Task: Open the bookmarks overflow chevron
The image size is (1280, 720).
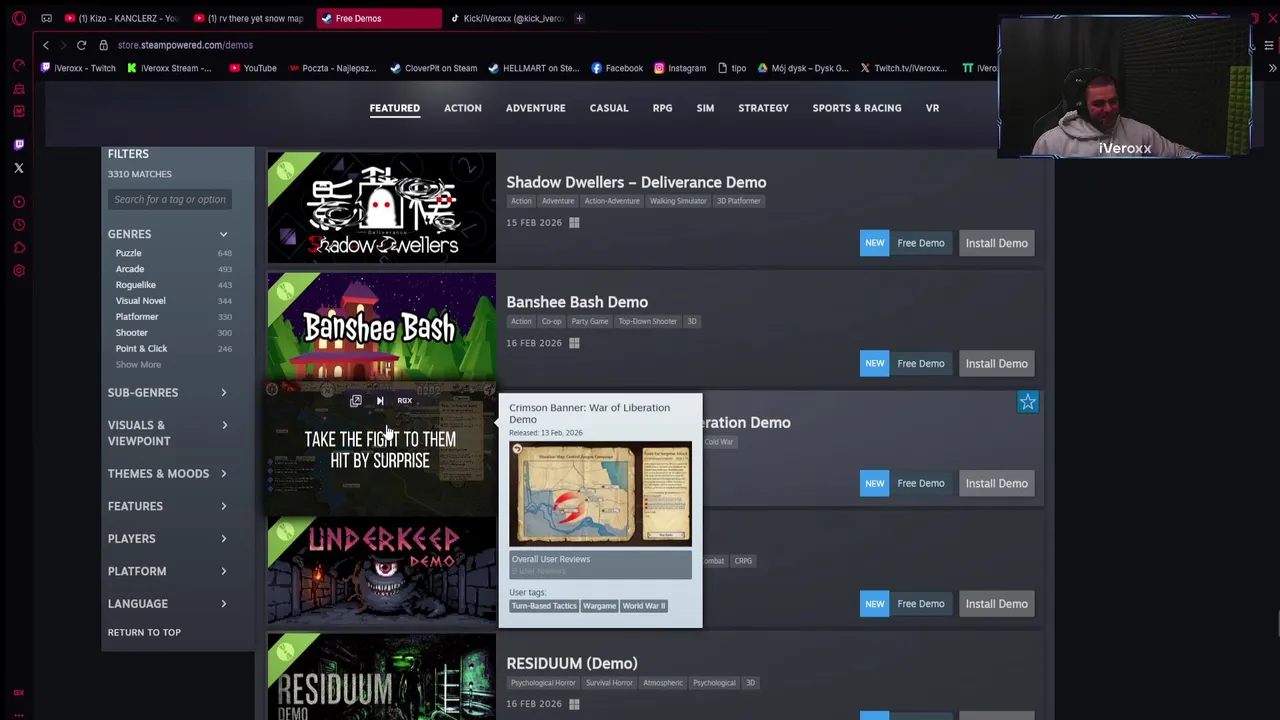Action: [x=1272, y=68]
